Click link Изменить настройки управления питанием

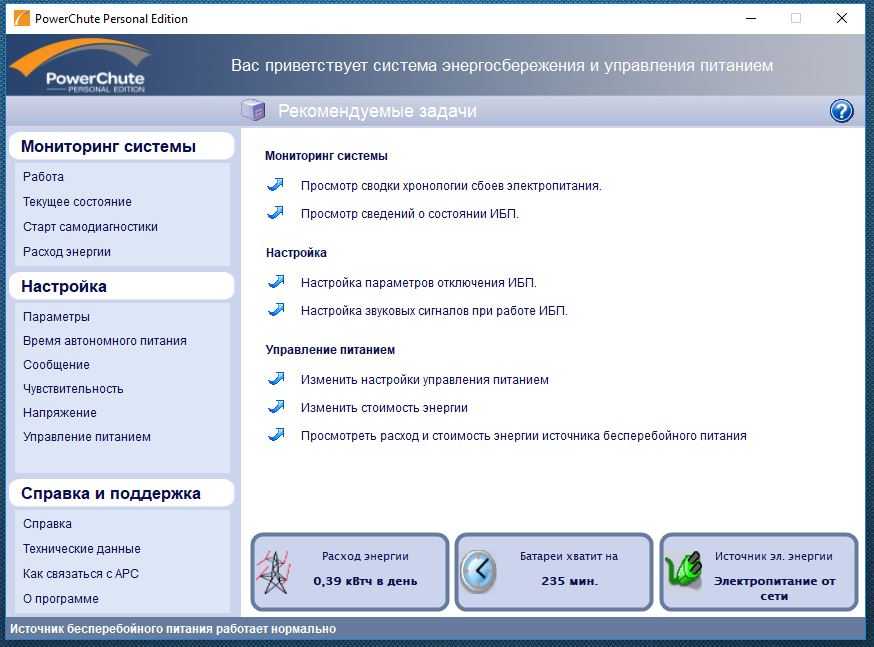[x=424, y=380]
